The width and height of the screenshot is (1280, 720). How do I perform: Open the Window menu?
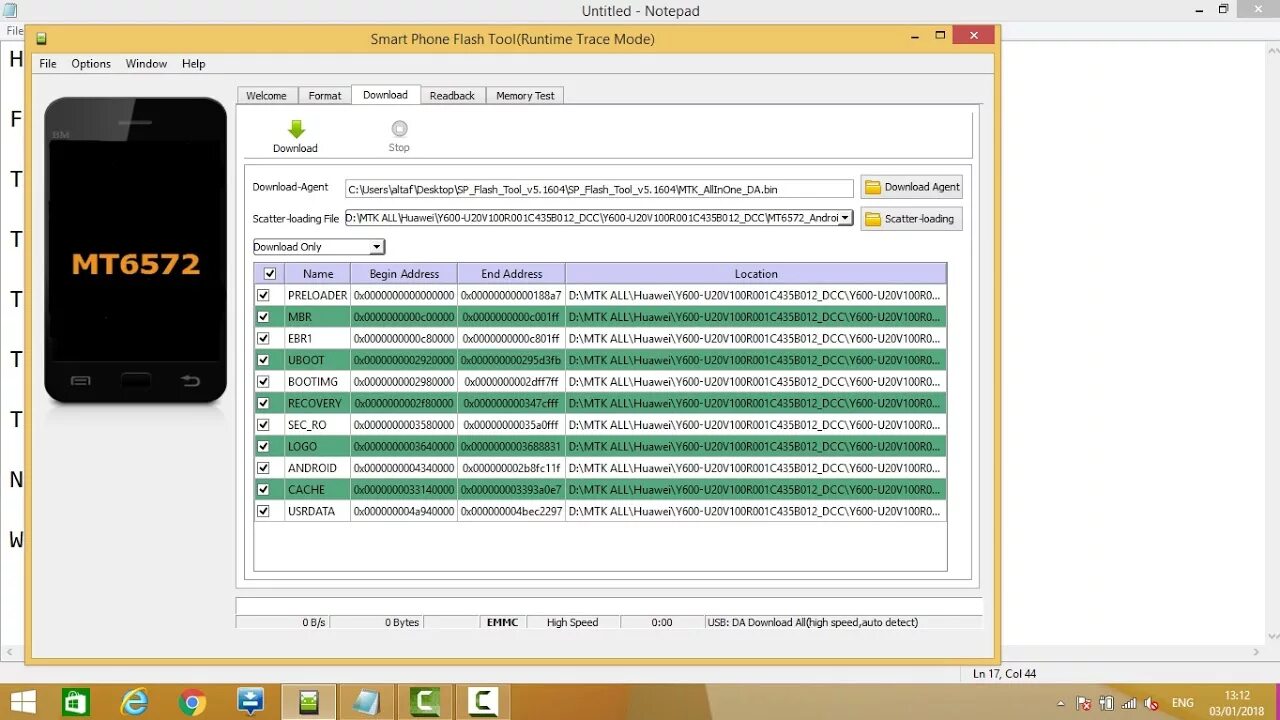tap(146, 63)
